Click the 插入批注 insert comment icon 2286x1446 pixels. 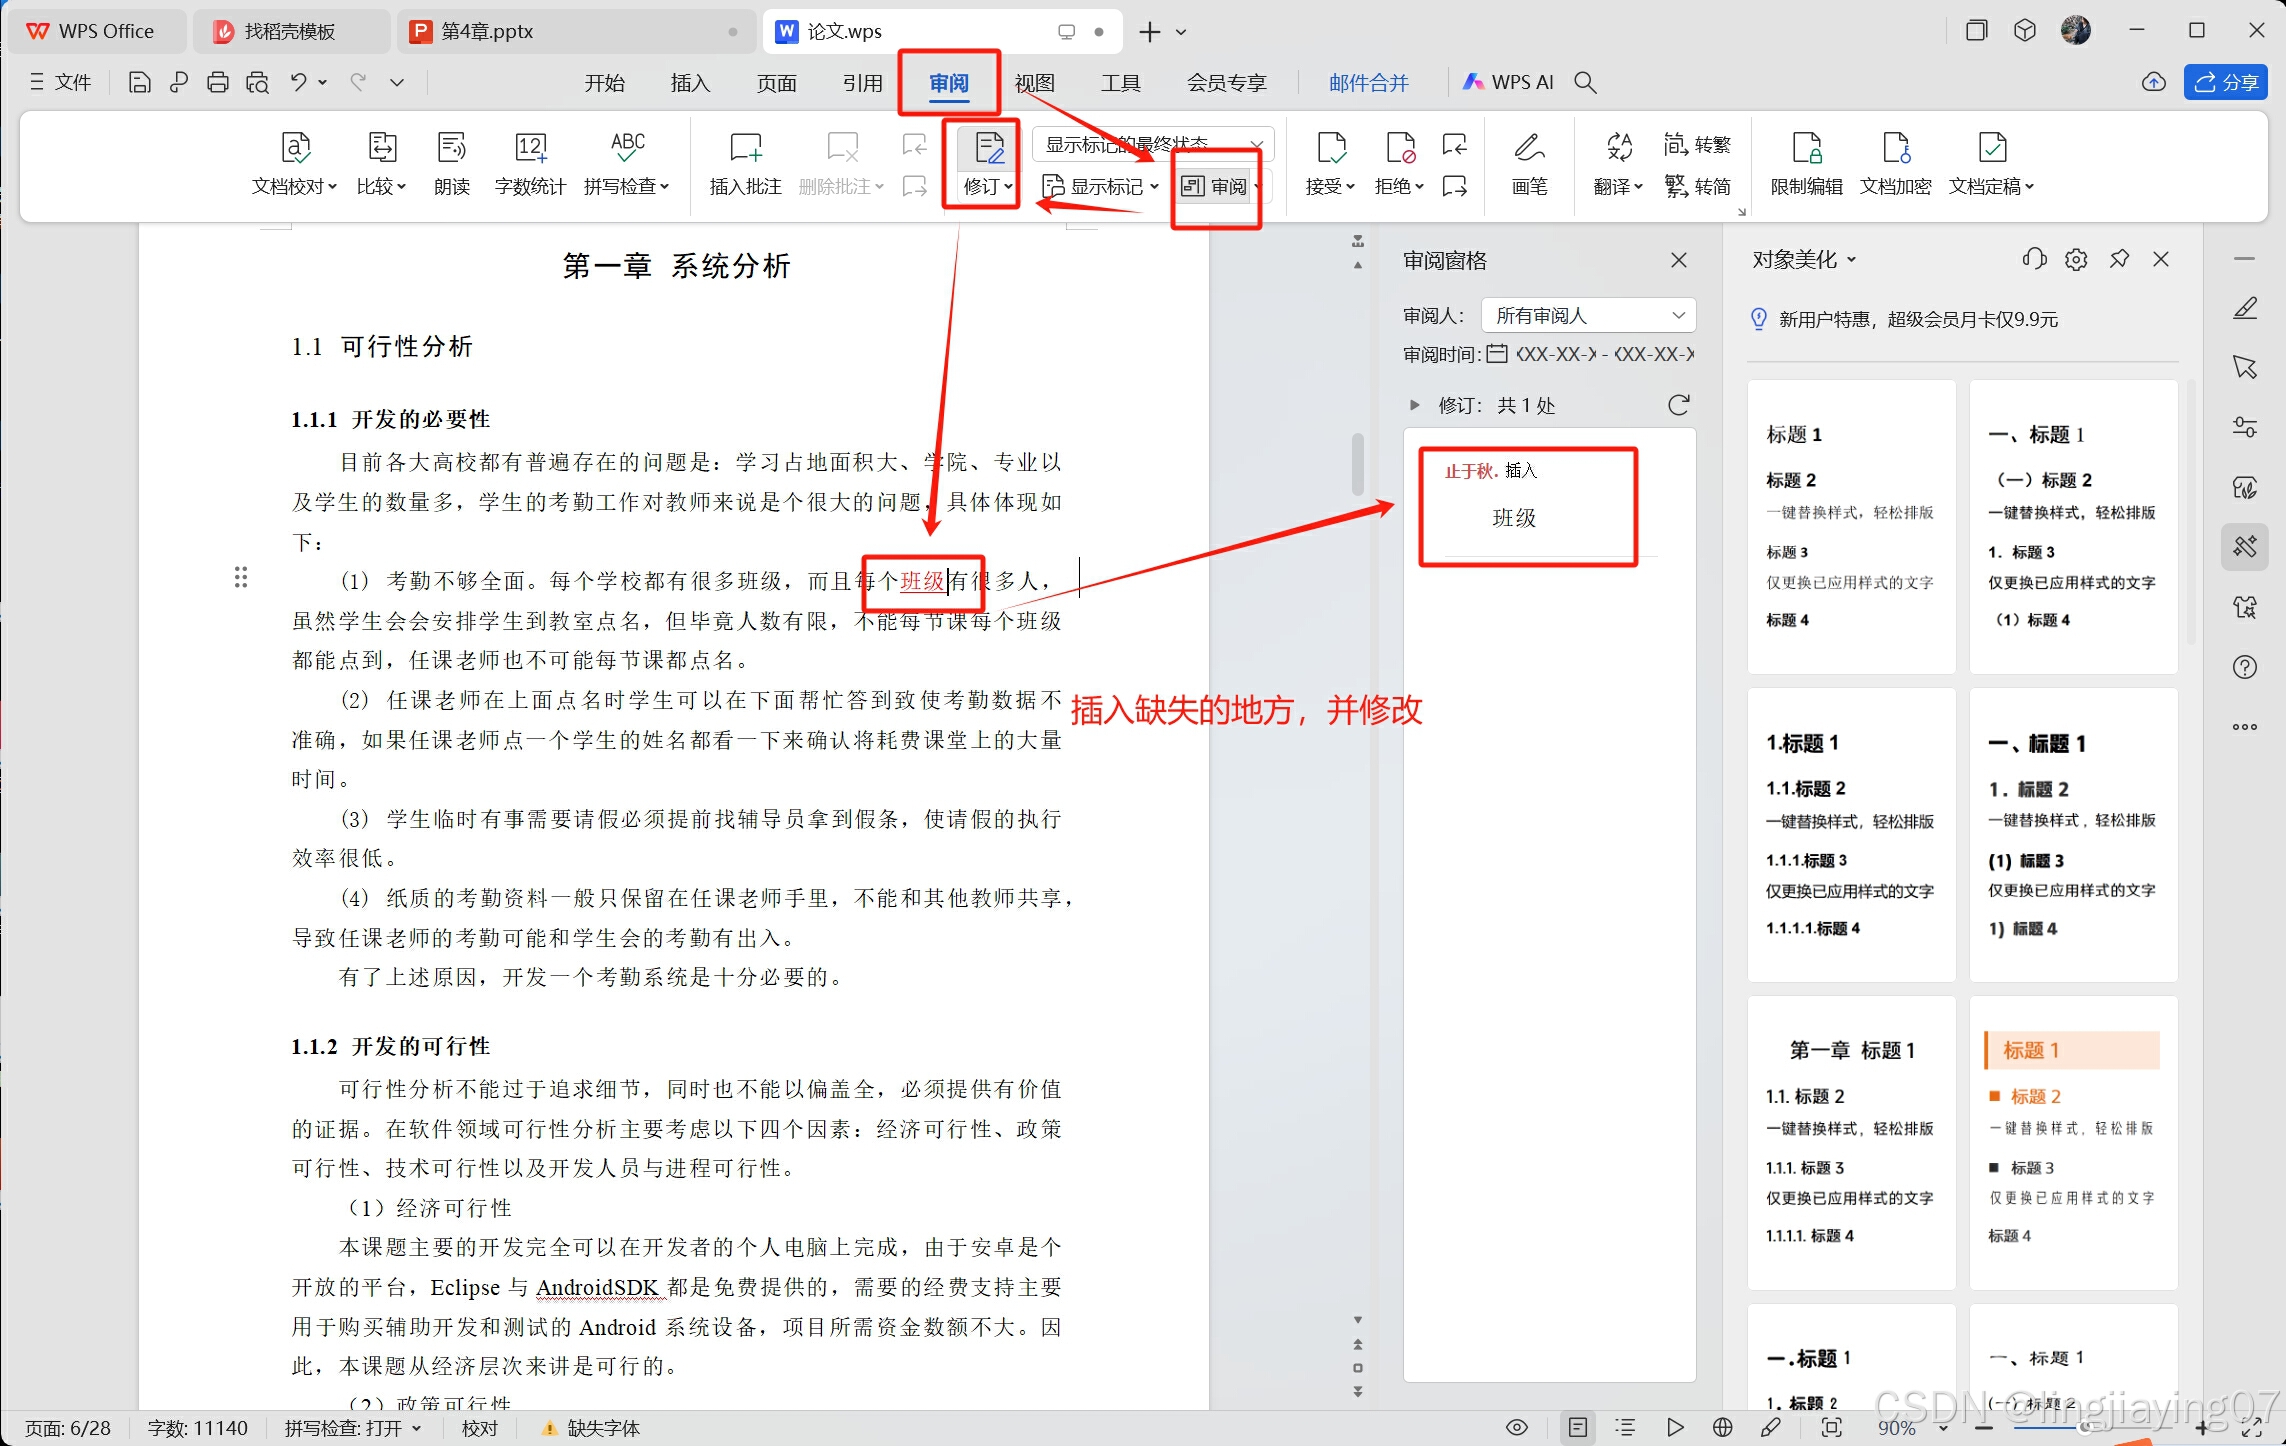pyautogui.click(x=745, y=148)
